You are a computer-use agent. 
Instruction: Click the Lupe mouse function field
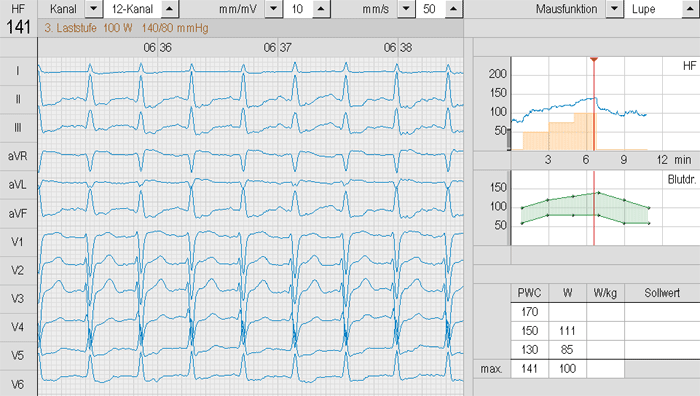(x=653, y=8)
